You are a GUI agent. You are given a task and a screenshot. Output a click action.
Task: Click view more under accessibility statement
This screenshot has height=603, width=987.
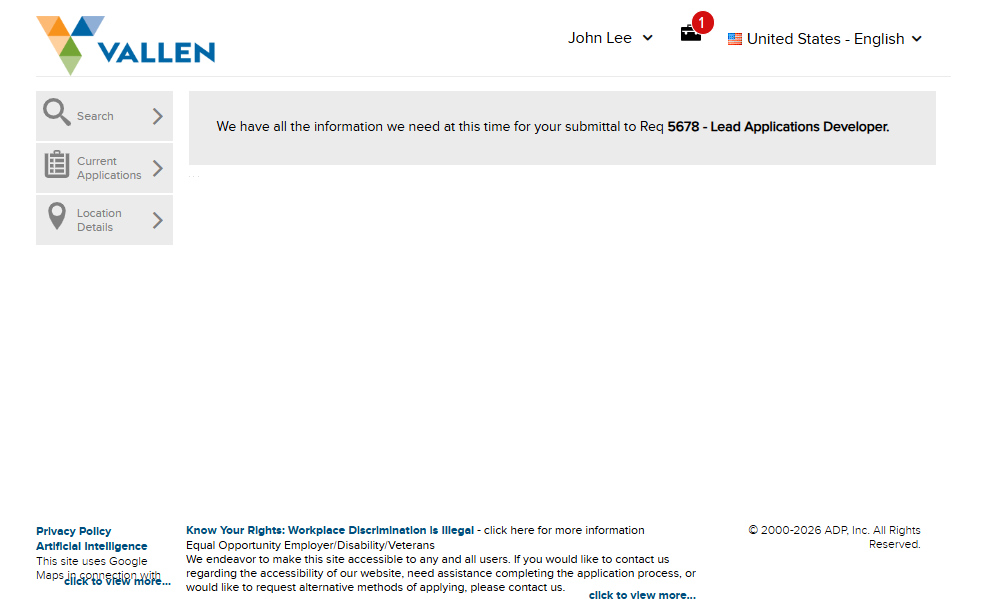[x=642, y=595]
